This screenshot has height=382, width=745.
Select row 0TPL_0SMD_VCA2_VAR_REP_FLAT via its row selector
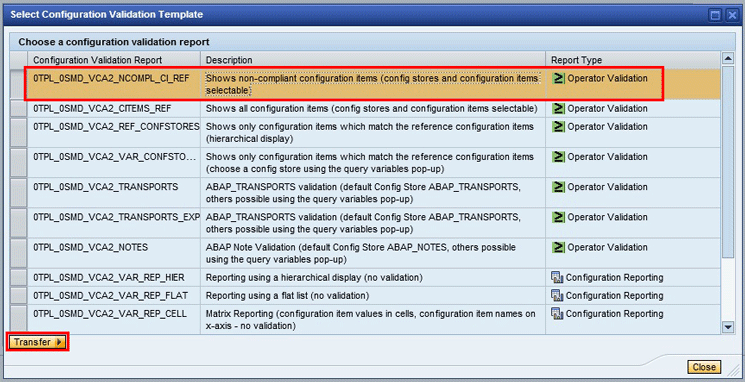click(x=19, y=296)
